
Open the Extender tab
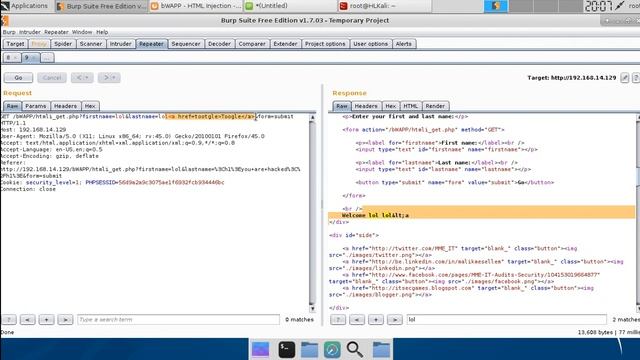click(285, 44)
